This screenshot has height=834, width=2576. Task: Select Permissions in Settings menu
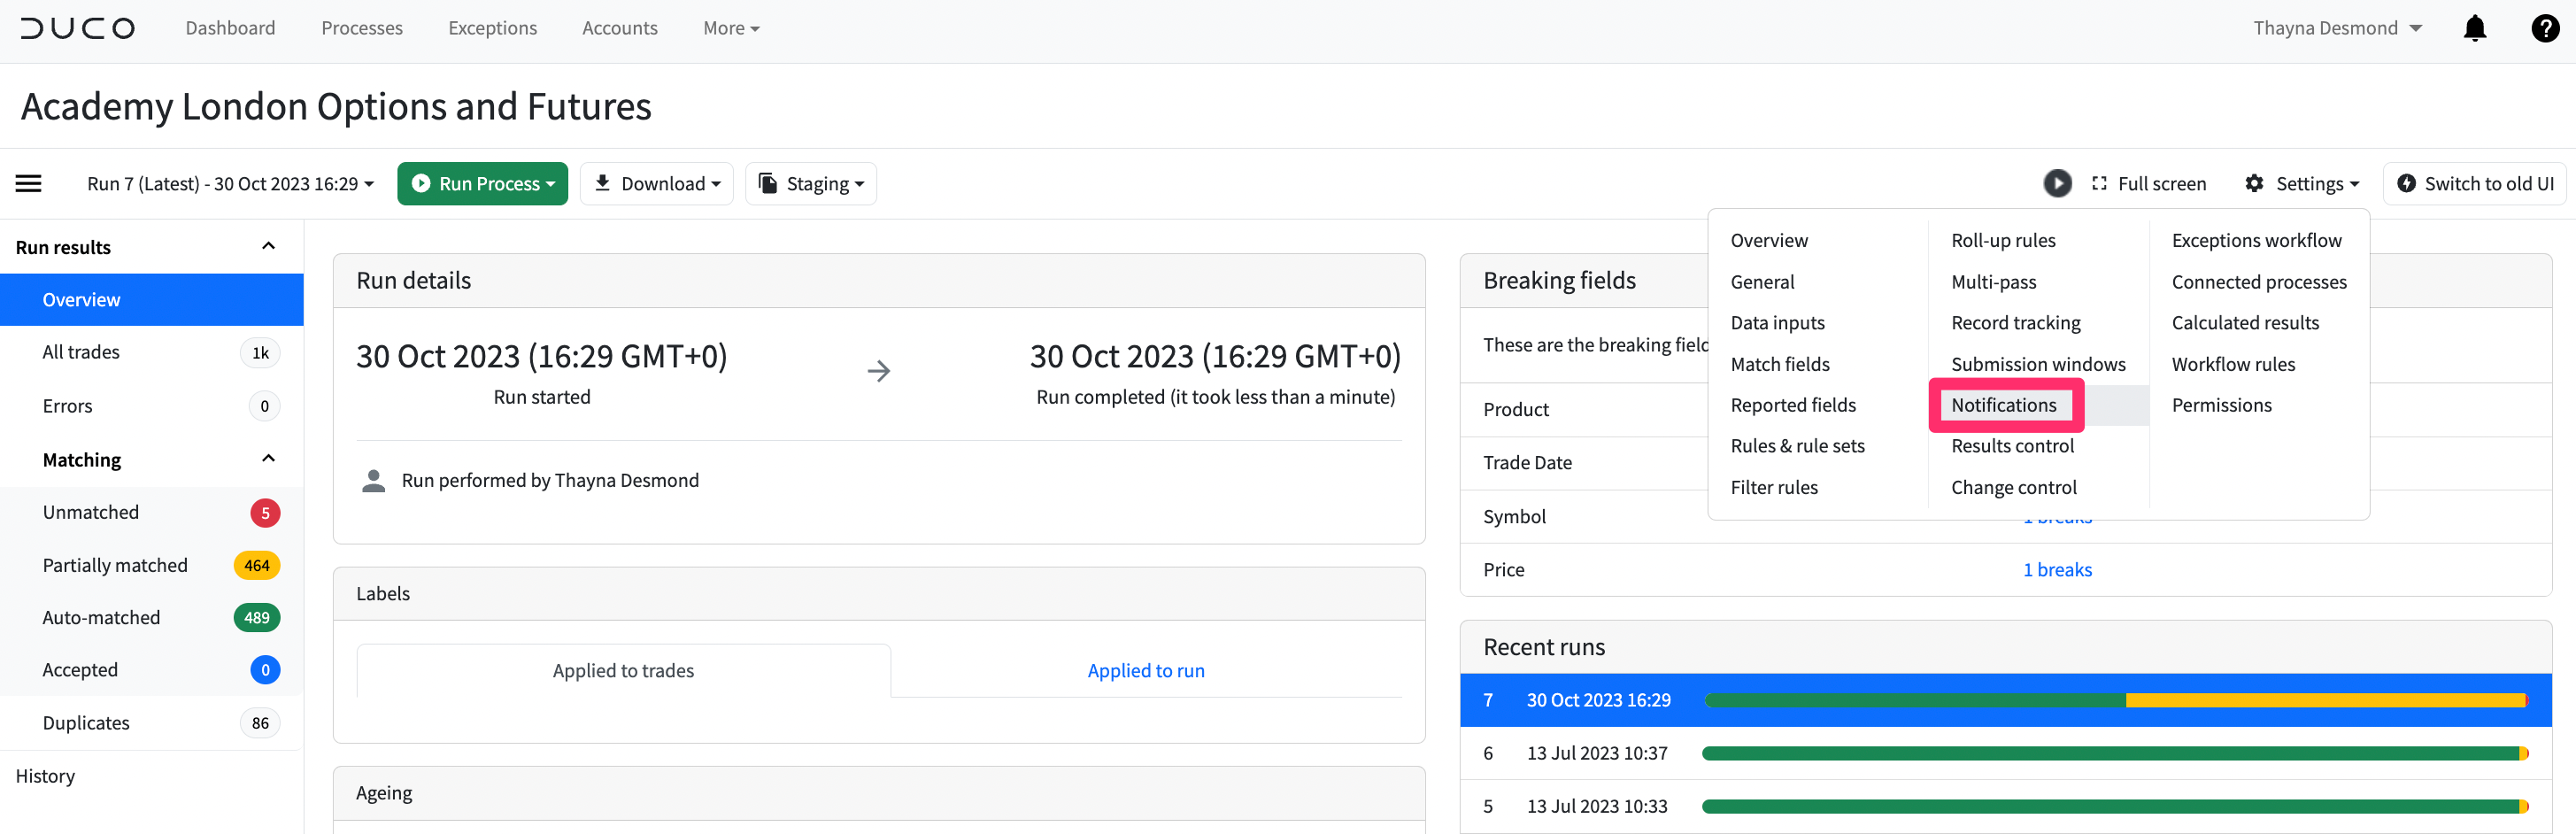coord(2222,405)
